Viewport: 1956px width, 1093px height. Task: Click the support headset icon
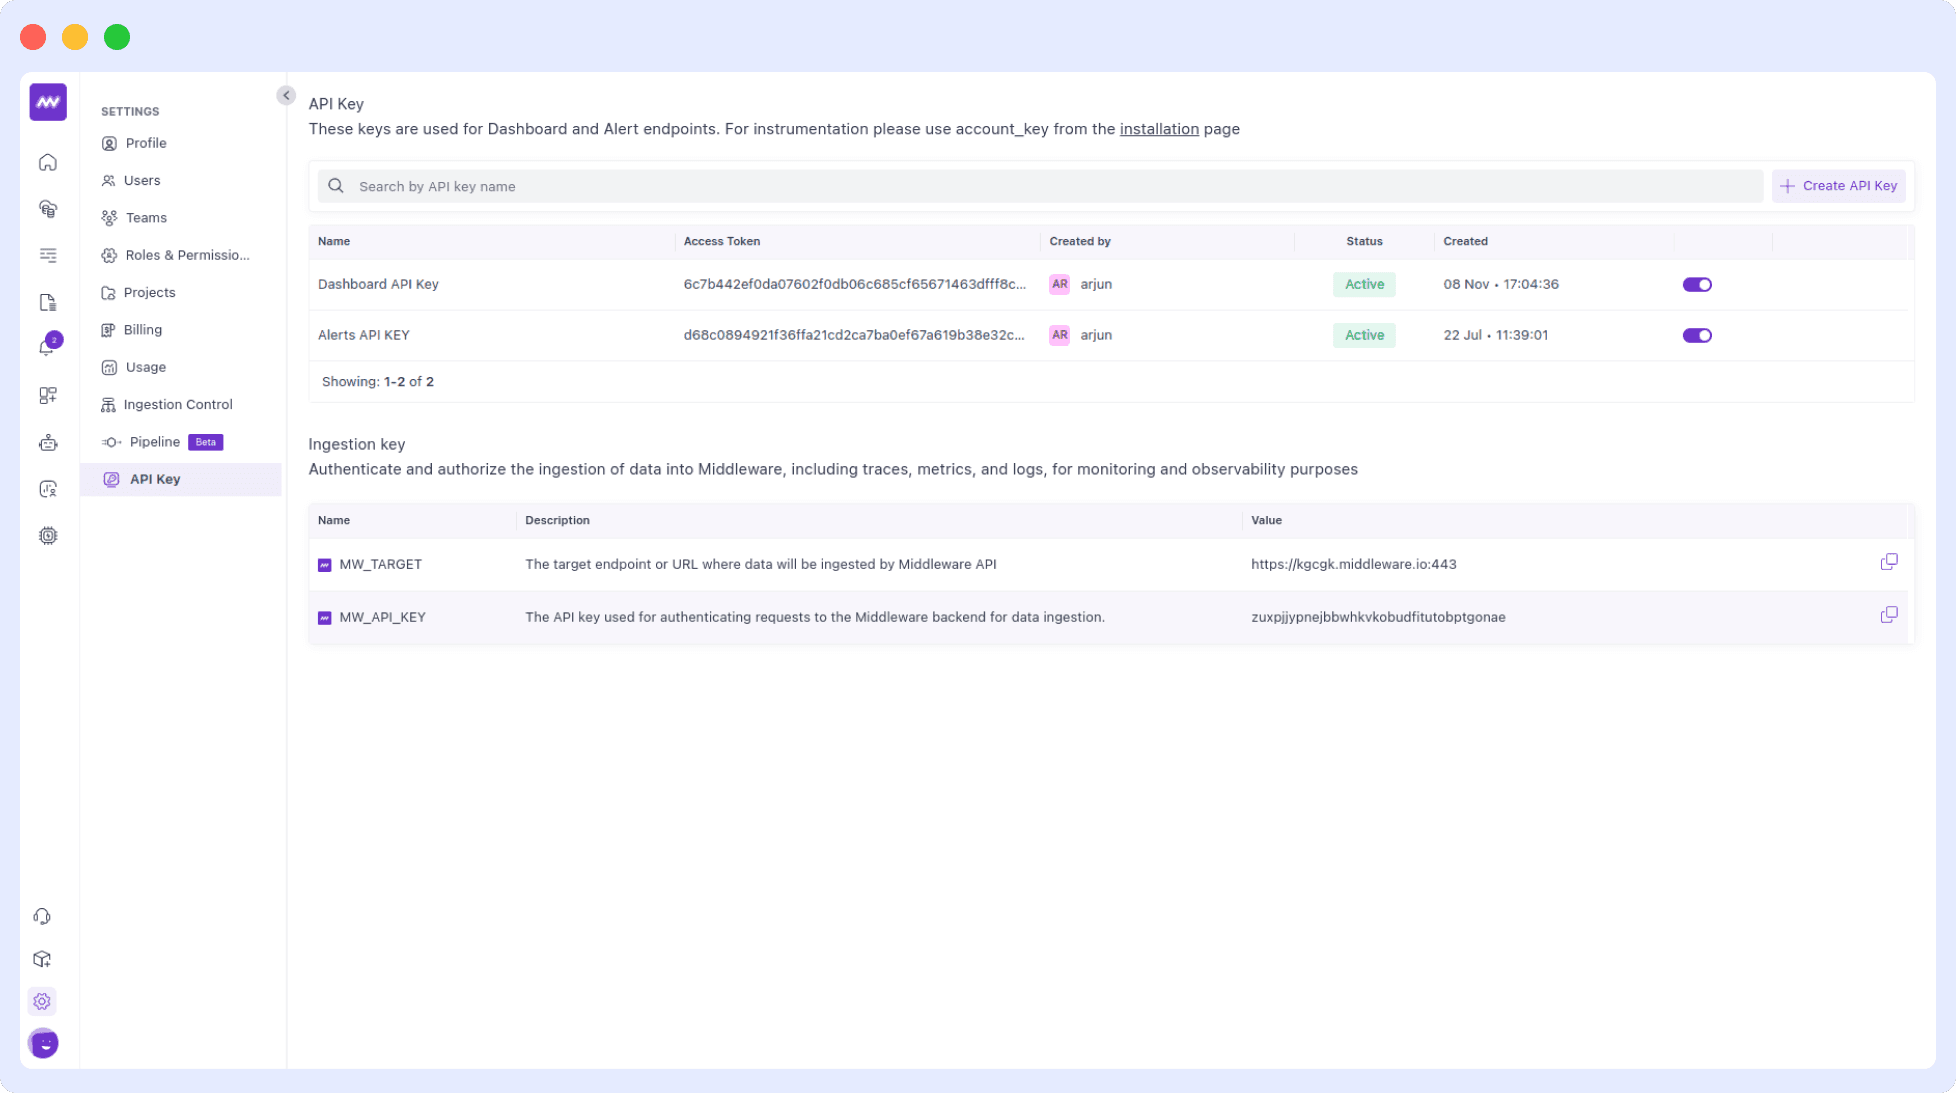click(x=42, y=916)
